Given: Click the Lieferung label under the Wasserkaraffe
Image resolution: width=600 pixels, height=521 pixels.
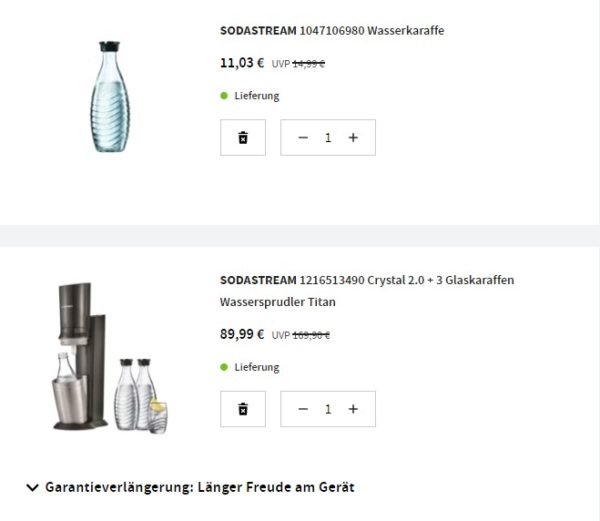Looking at the screenshot, I should coord(257,96).
